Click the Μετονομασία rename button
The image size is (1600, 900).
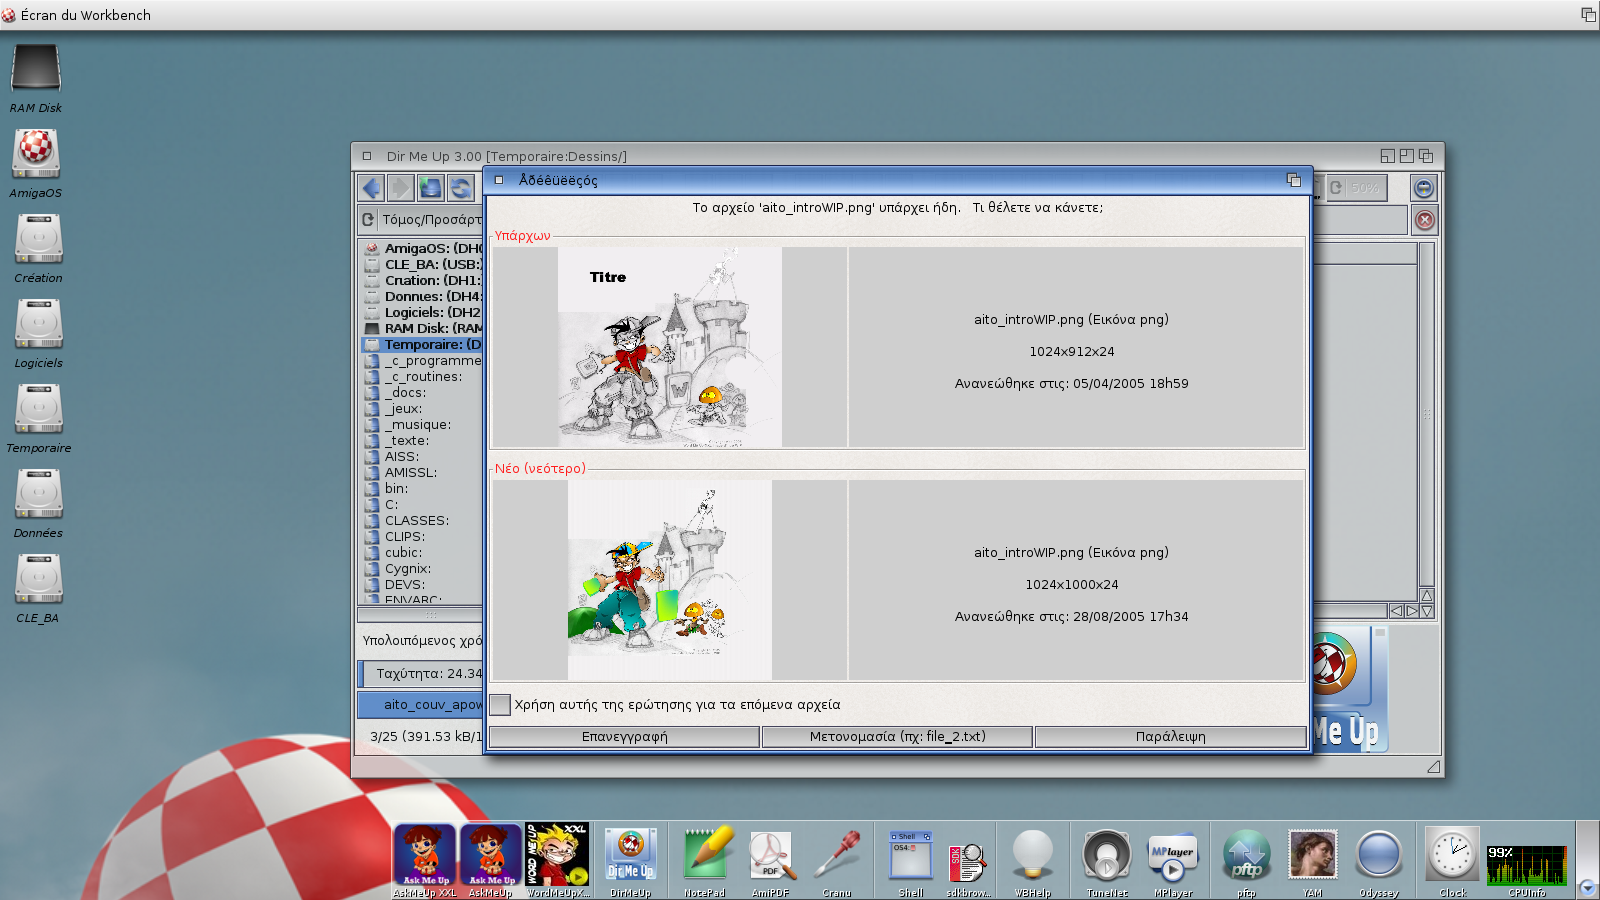pos(897,737)
